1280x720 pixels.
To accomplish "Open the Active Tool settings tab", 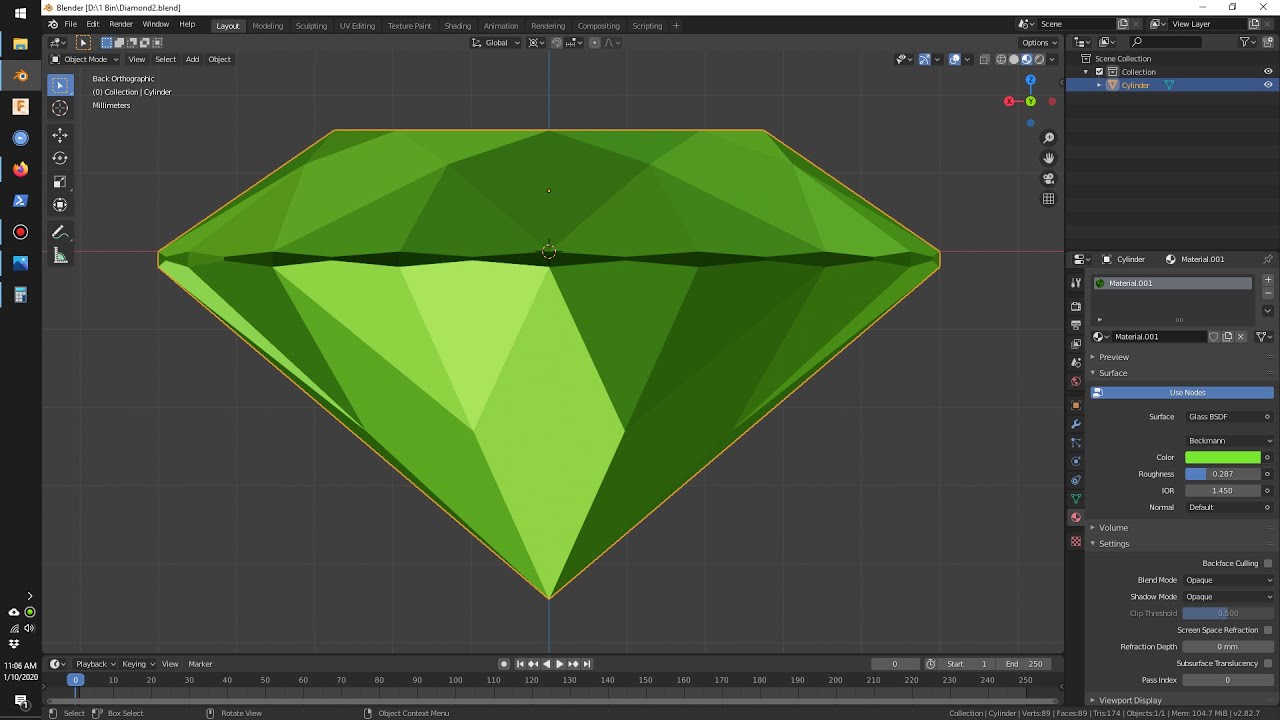I will [x=1076, y=283].
